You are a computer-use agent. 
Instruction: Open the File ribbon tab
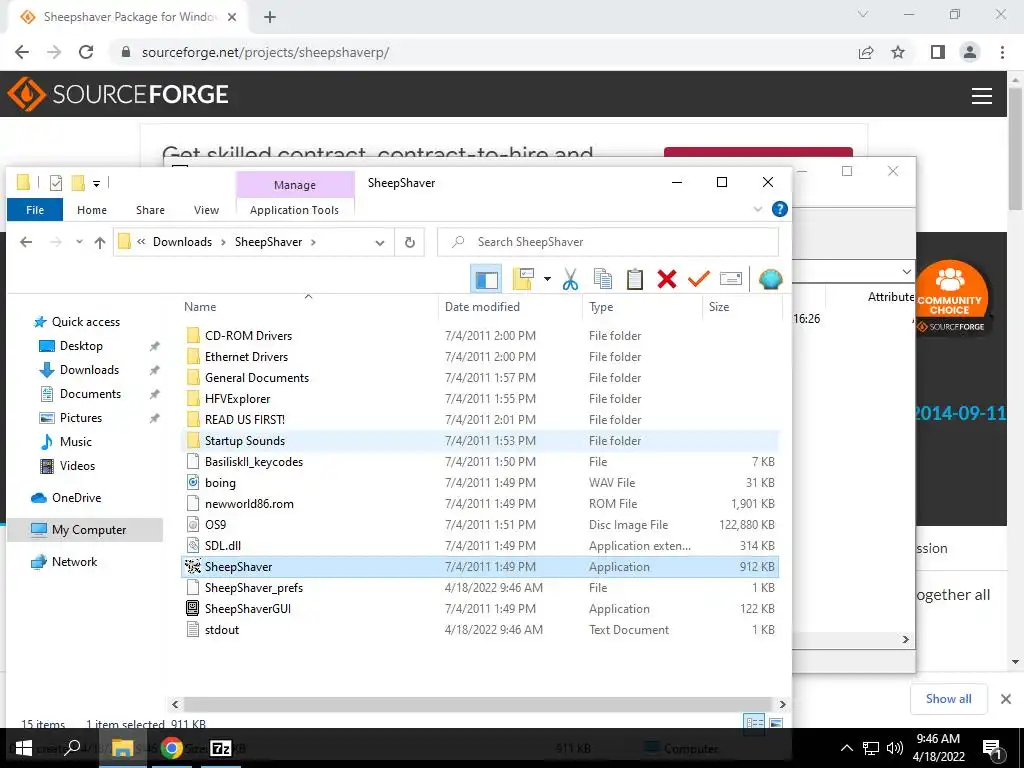click(35, 210)
